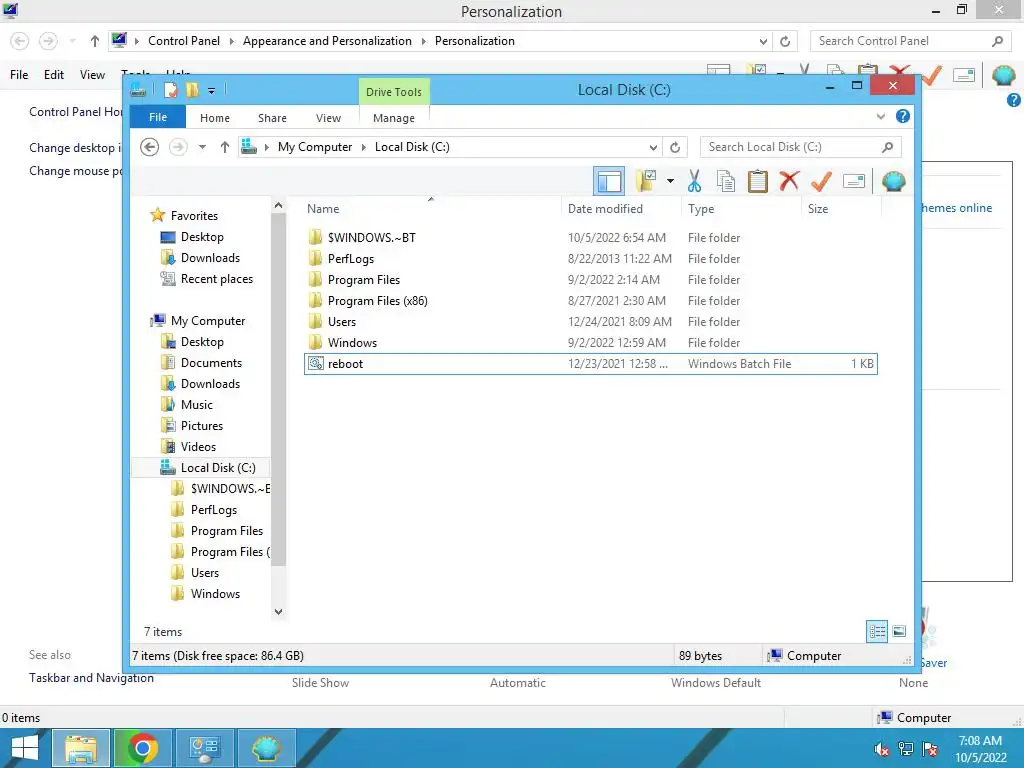Select Pictures under My Computer
1024x768 pixels.
pos(202,426)
